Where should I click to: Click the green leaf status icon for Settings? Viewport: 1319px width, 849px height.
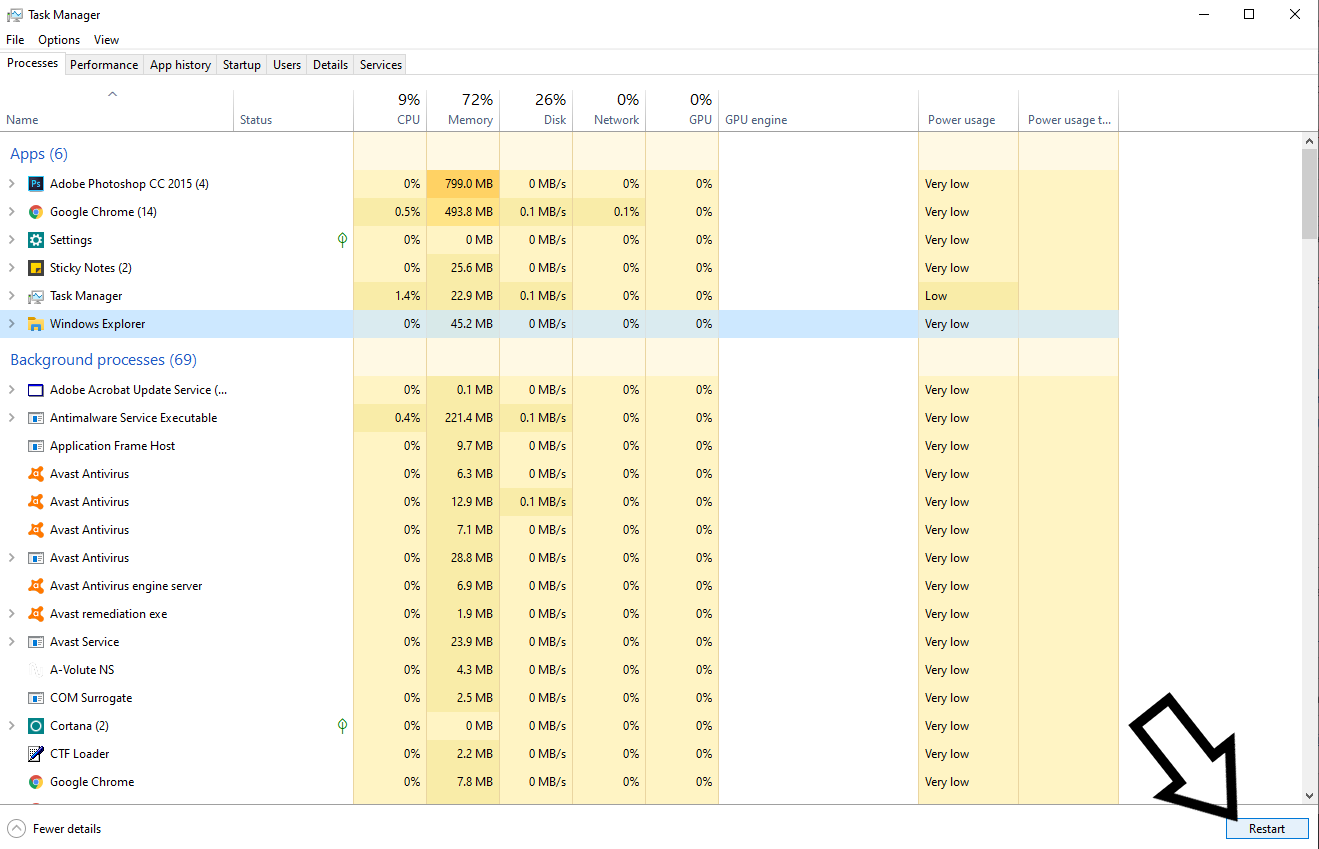pyautogui.click(x=342, y=240)
